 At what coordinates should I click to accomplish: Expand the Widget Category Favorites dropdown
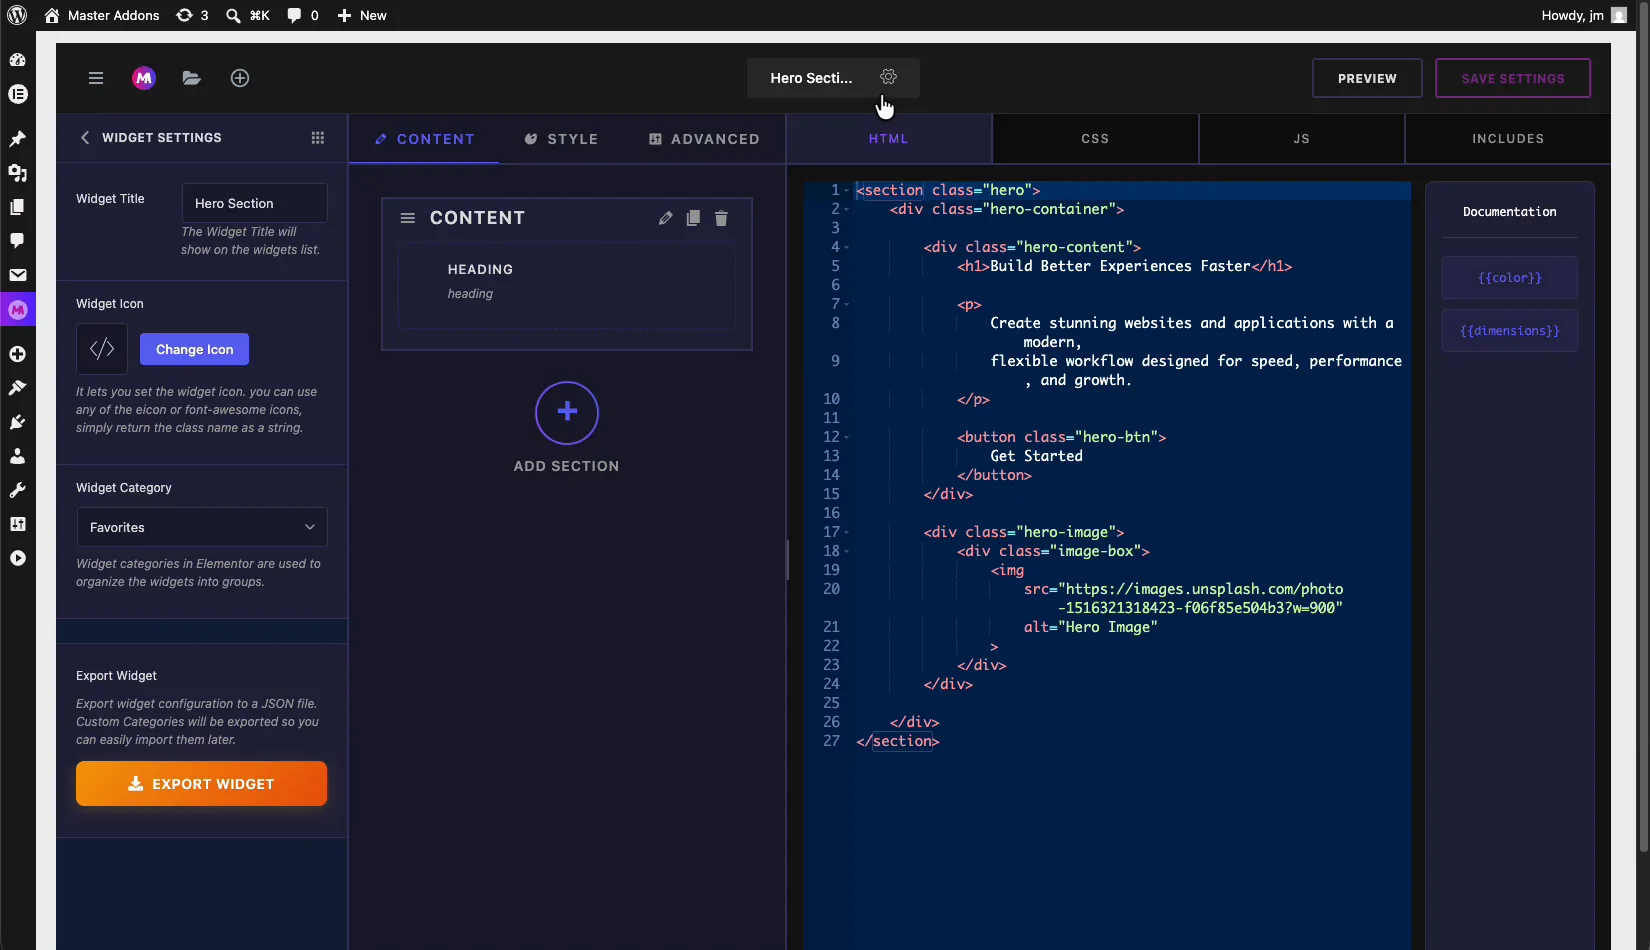coord(202,527)
